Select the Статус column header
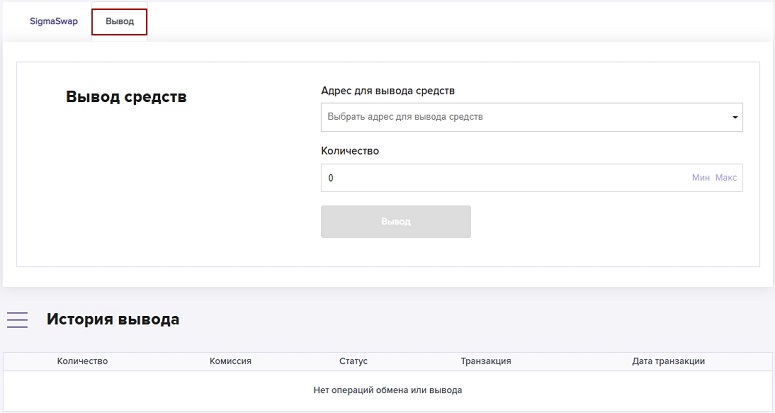The width and height of the screenshot is (775, 413). coord(354,361)
